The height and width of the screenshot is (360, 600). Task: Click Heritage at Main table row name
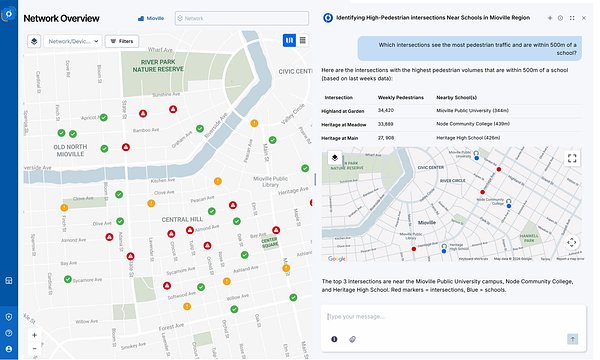[339, 138]
